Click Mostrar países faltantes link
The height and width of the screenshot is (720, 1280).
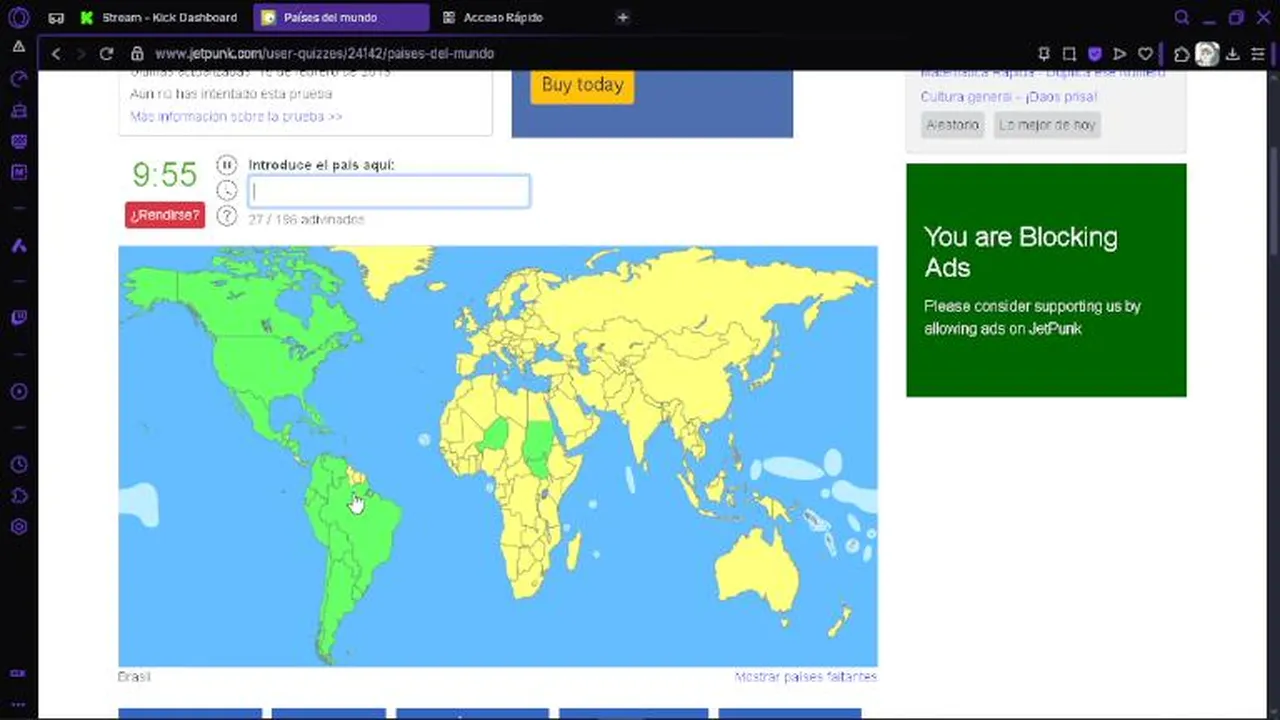pos(805,677)
